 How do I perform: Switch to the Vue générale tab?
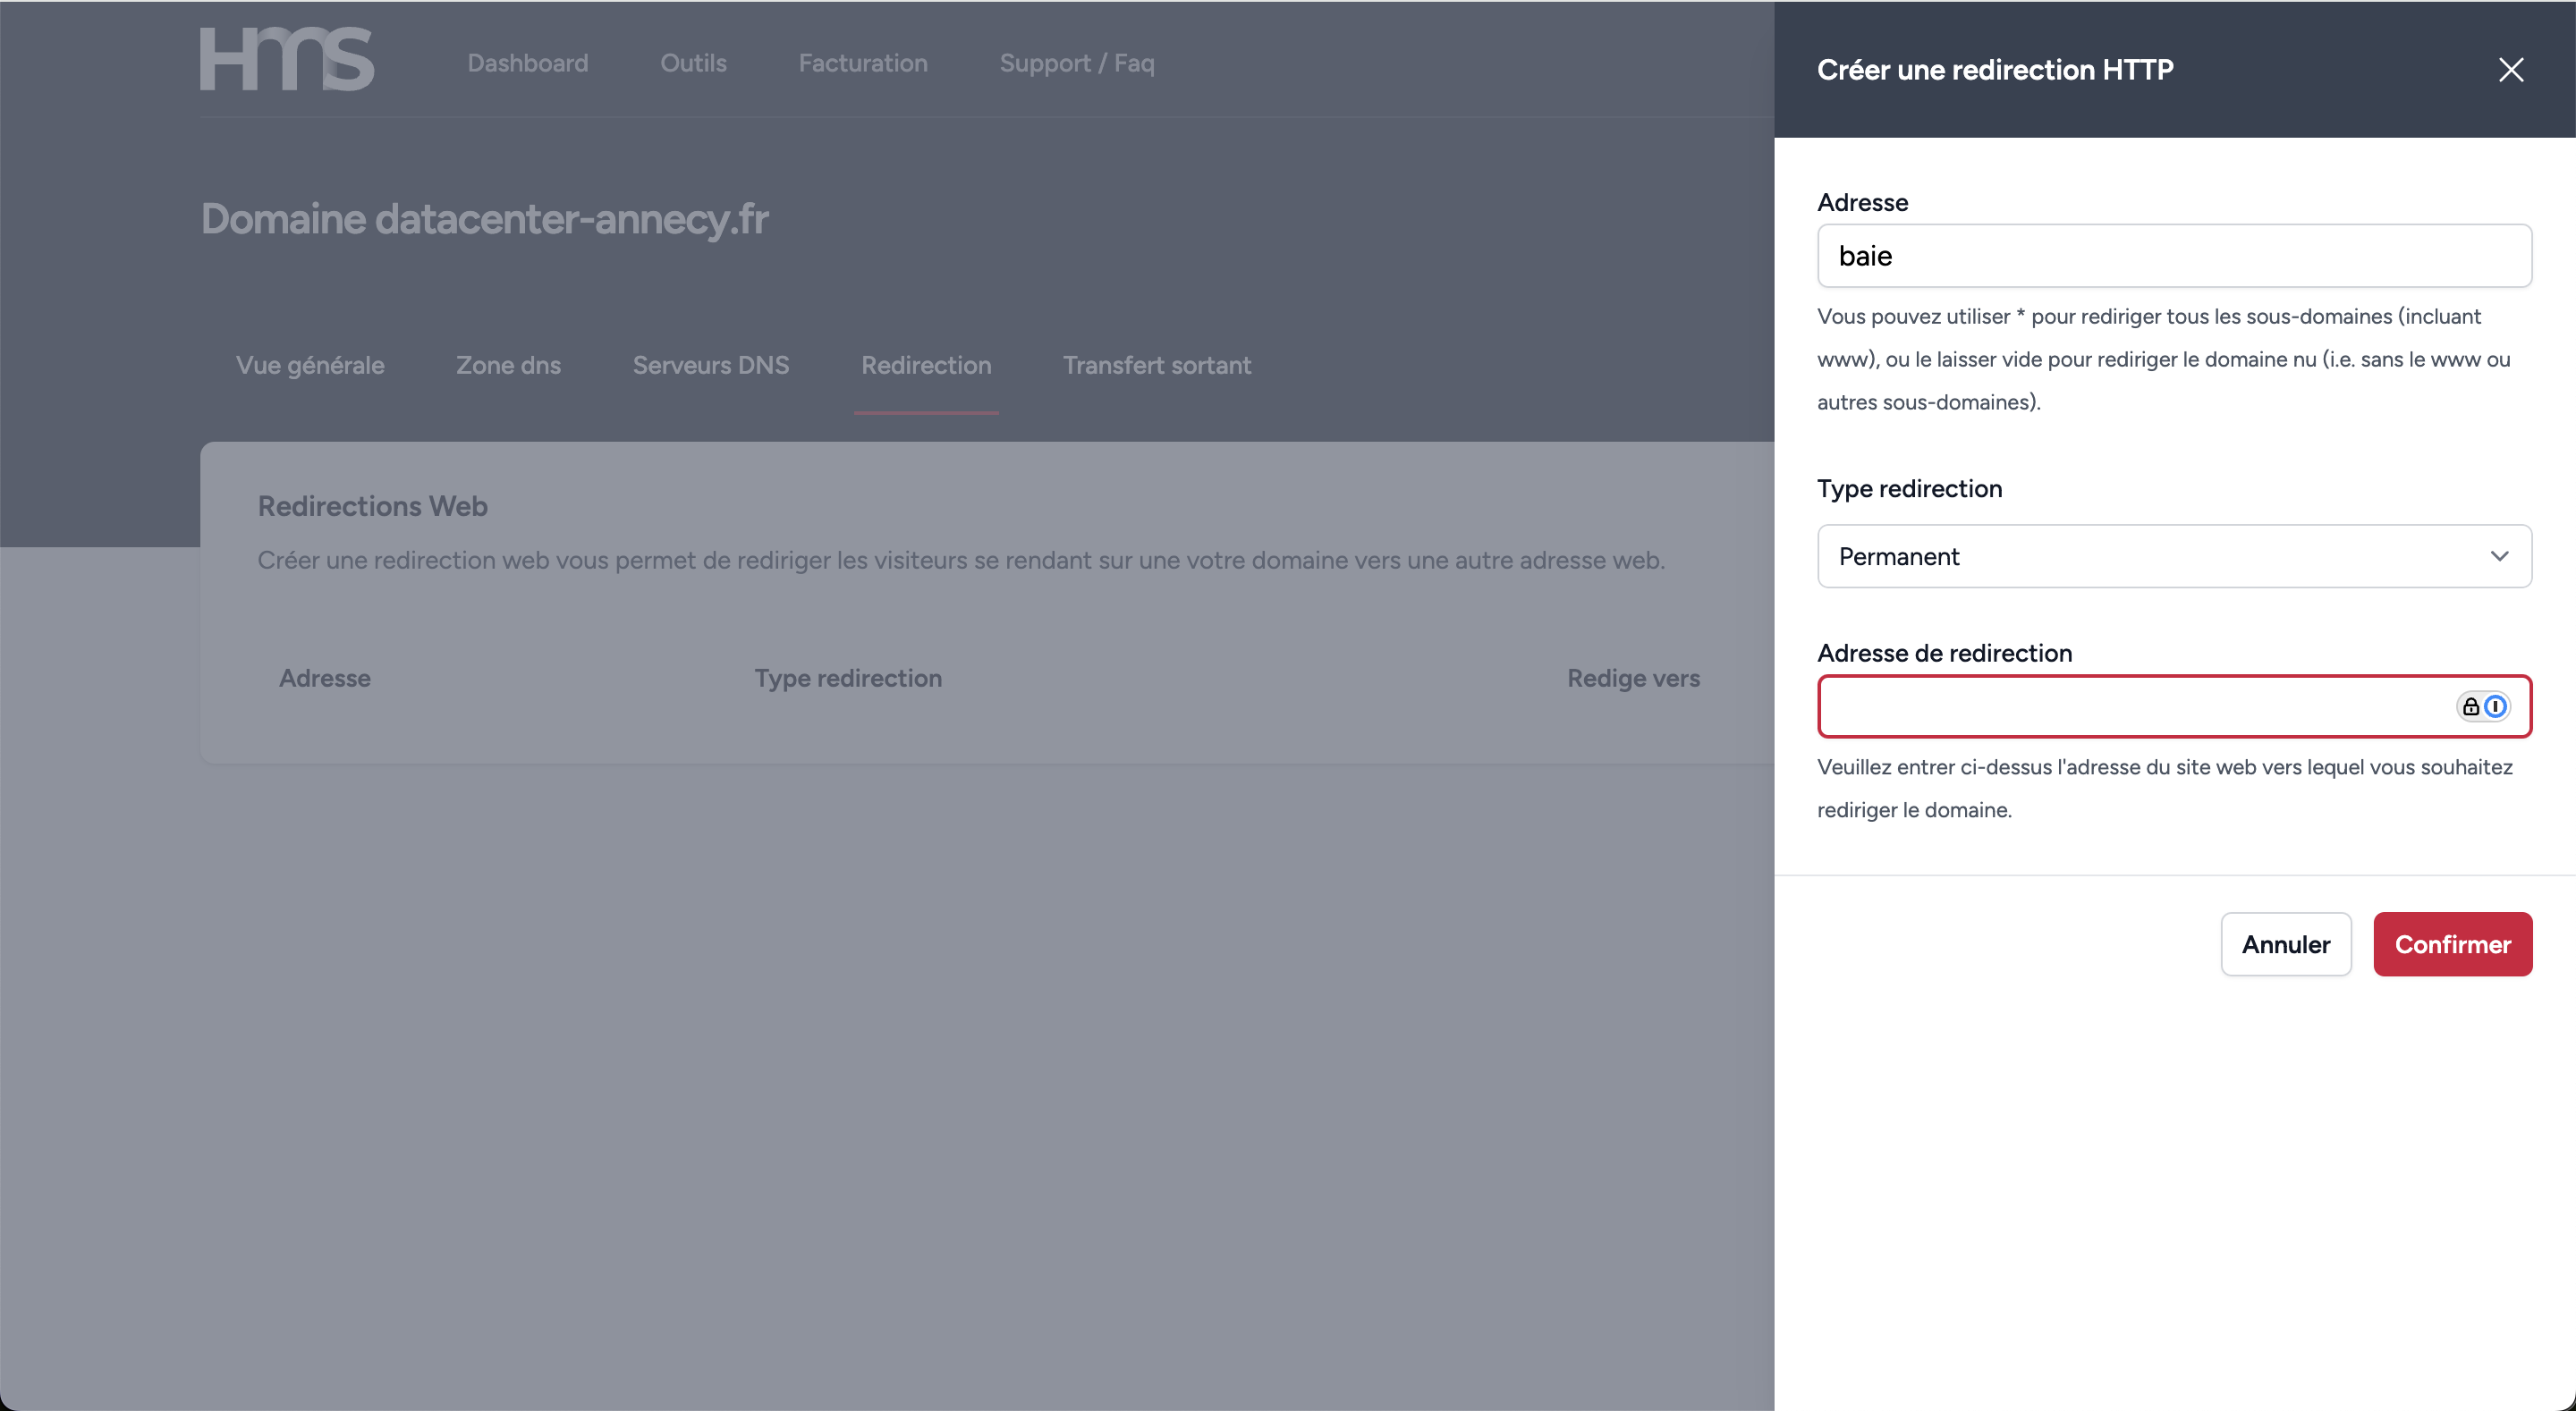tap(310, 365)
